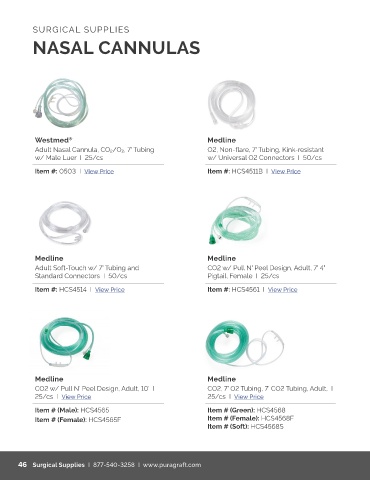
Task: Click the green 10' Pull N' Peel cannula image
Action: (x=67, y=342)
